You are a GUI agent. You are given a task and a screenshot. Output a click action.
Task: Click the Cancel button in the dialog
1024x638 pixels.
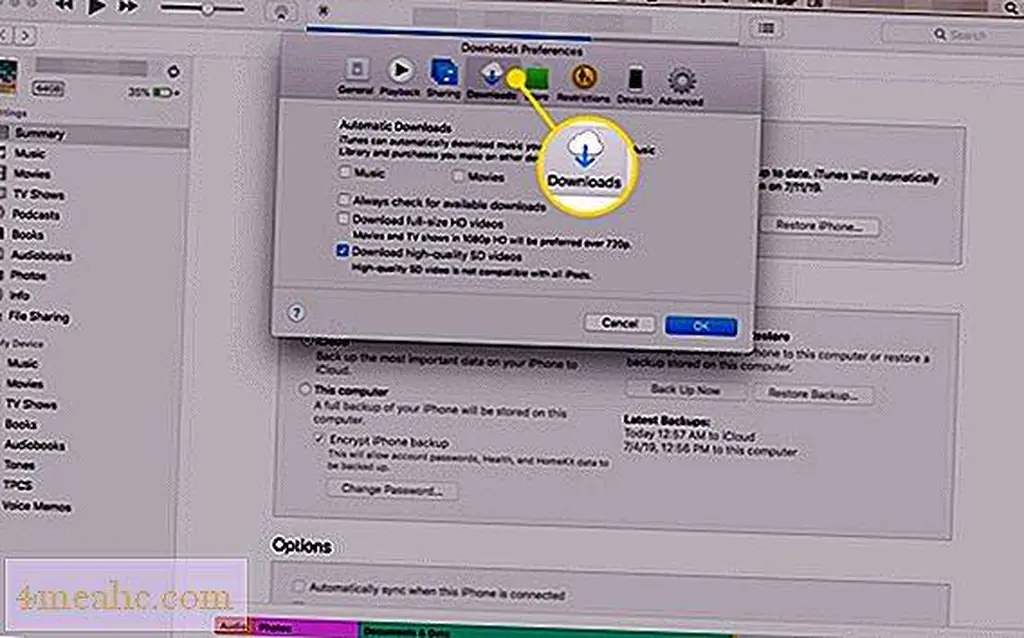coord(619,324)
